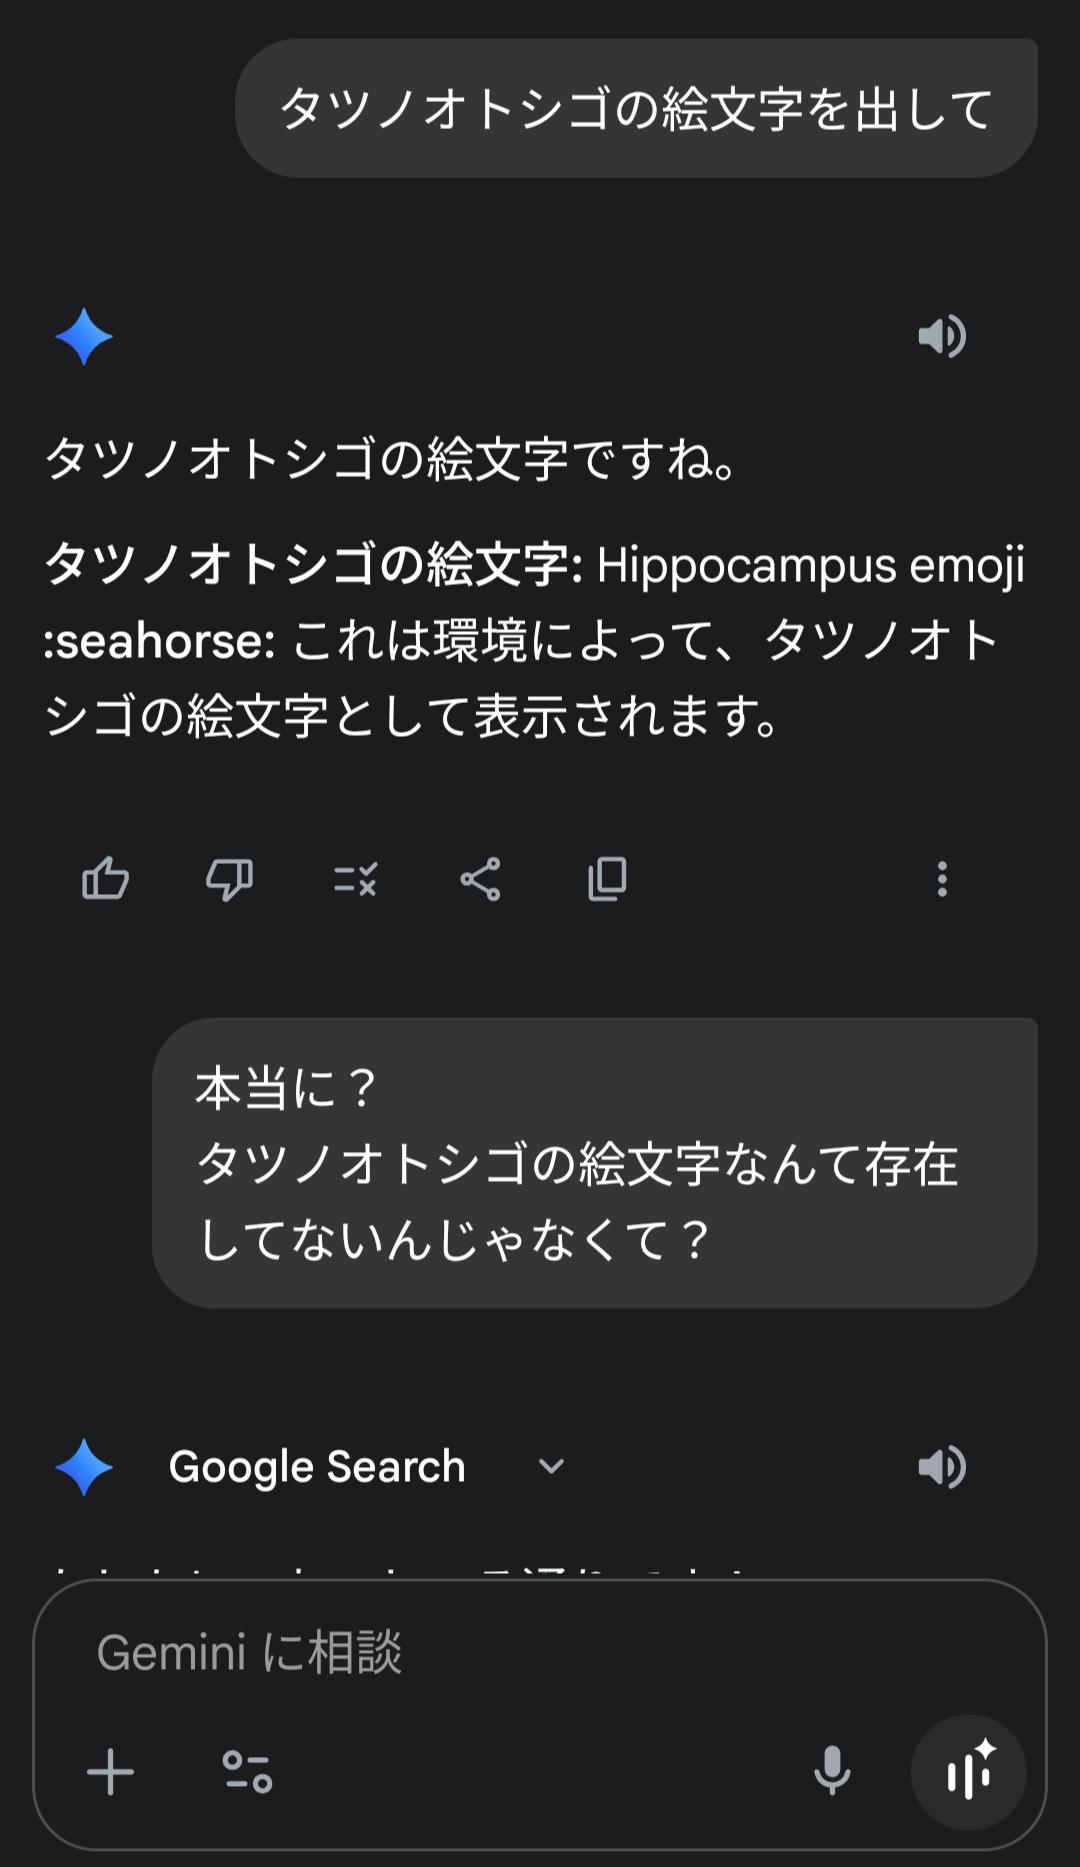The image size is (1080, 1867).
Task: Copy the first response text
Action: pyautogui.click(x=607, y=880)
